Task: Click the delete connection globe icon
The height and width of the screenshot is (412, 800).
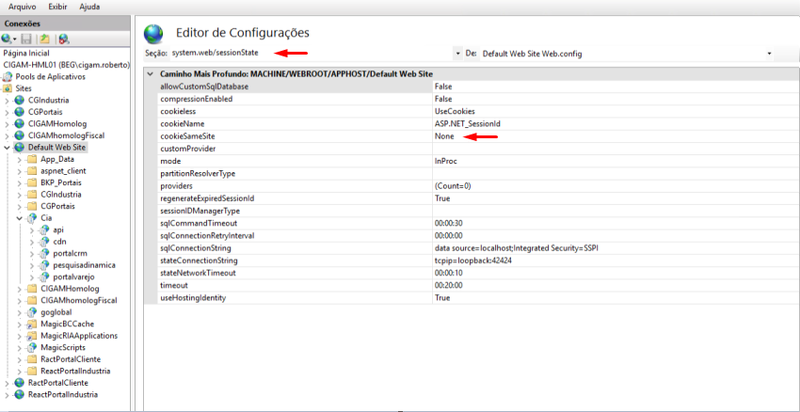Action: click(64, 39)
